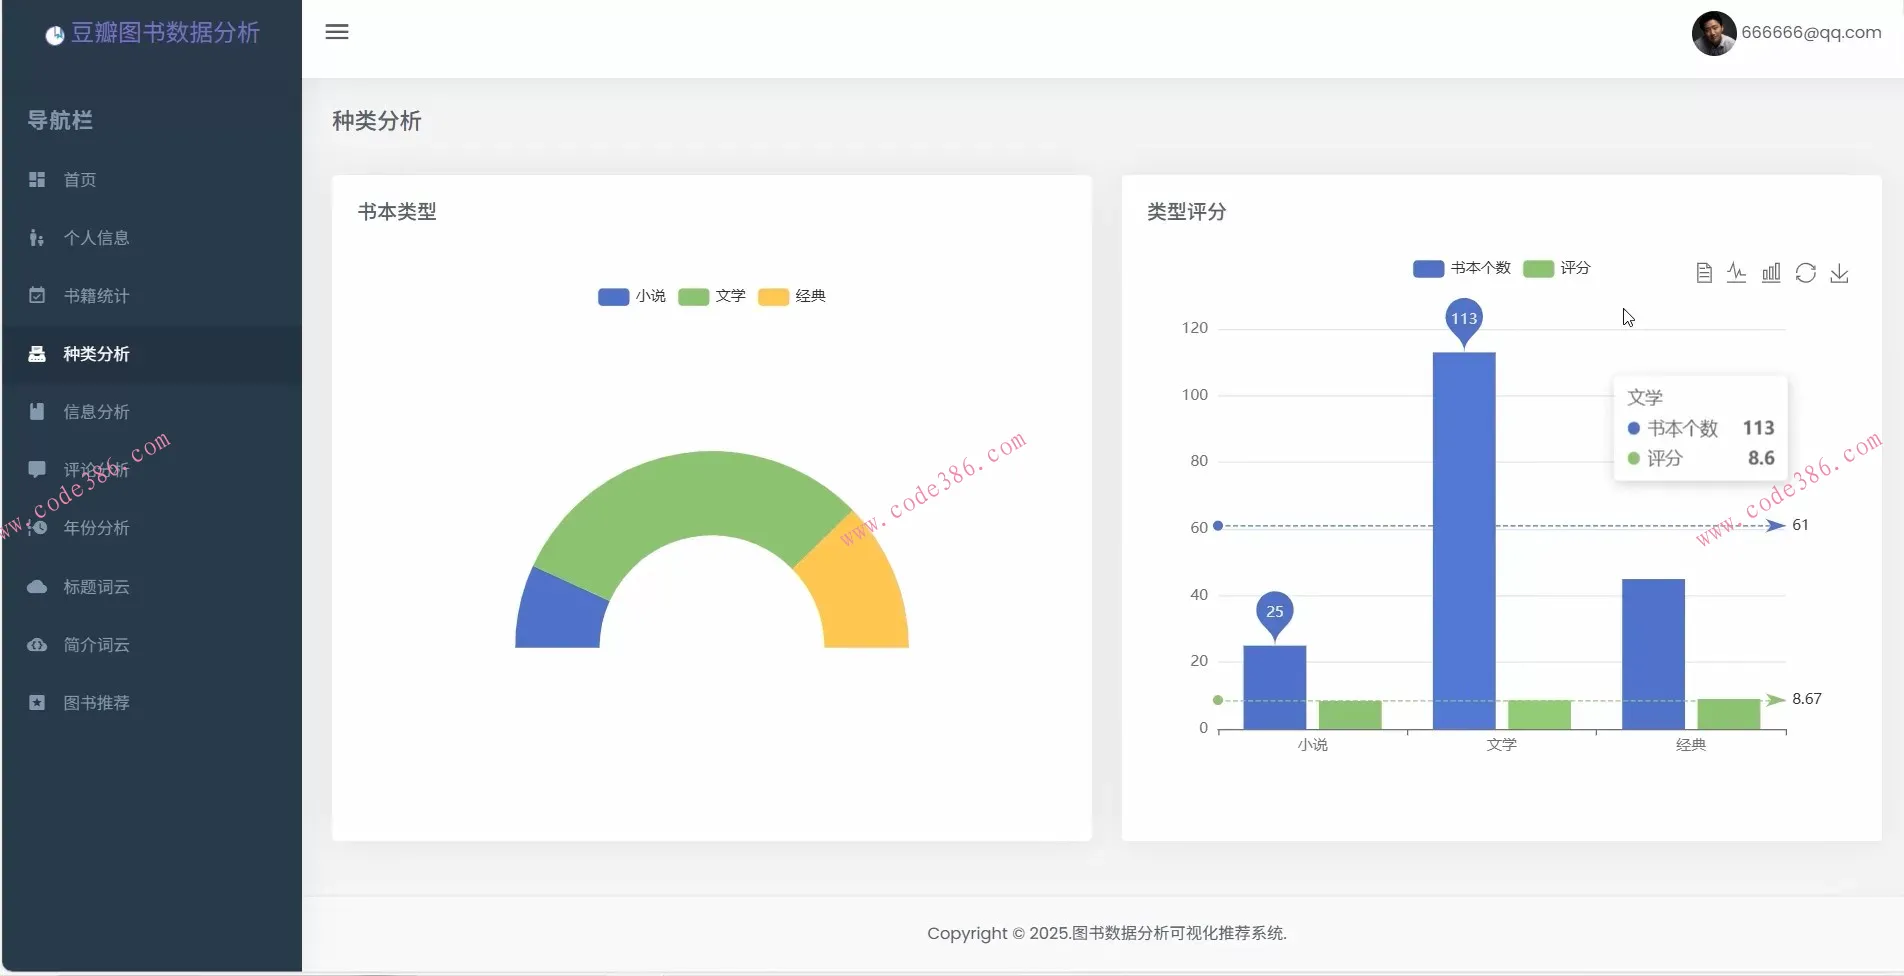Open 首页 from the sidebar
Screen dimensions: 1904x976
[80, 180]
